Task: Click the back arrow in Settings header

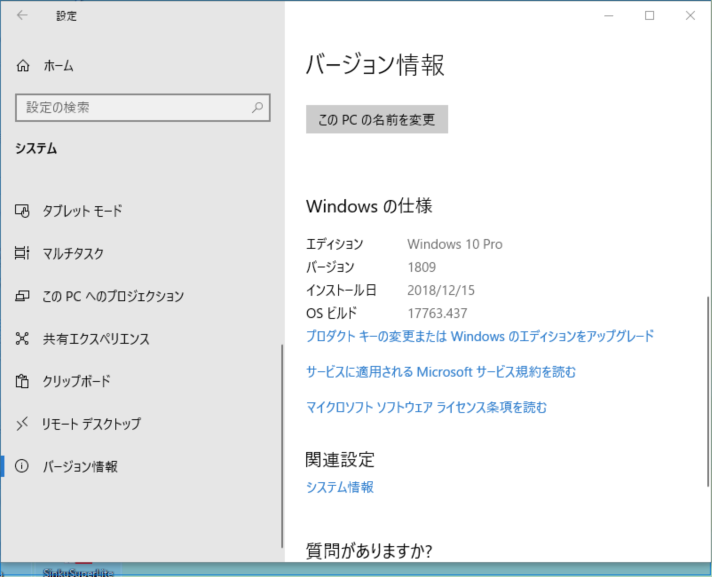Action: pyautogui.click(x=22, y=15)
